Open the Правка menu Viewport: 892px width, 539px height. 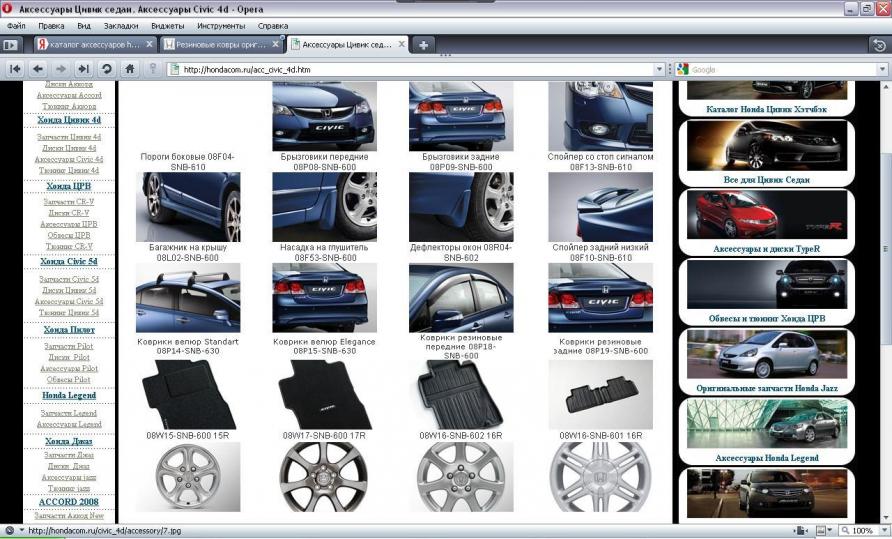click(x=51, y=26)
